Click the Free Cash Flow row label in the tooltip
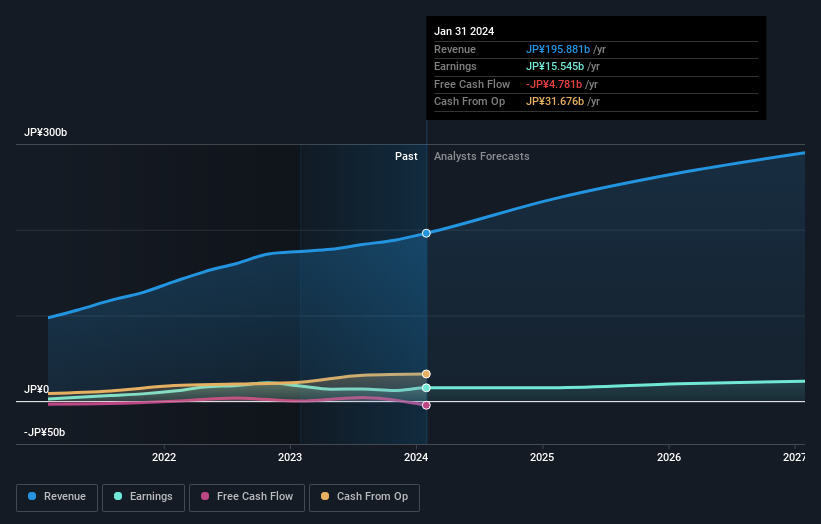This screenshot has height=524, width=821. (x=472, y=84)
